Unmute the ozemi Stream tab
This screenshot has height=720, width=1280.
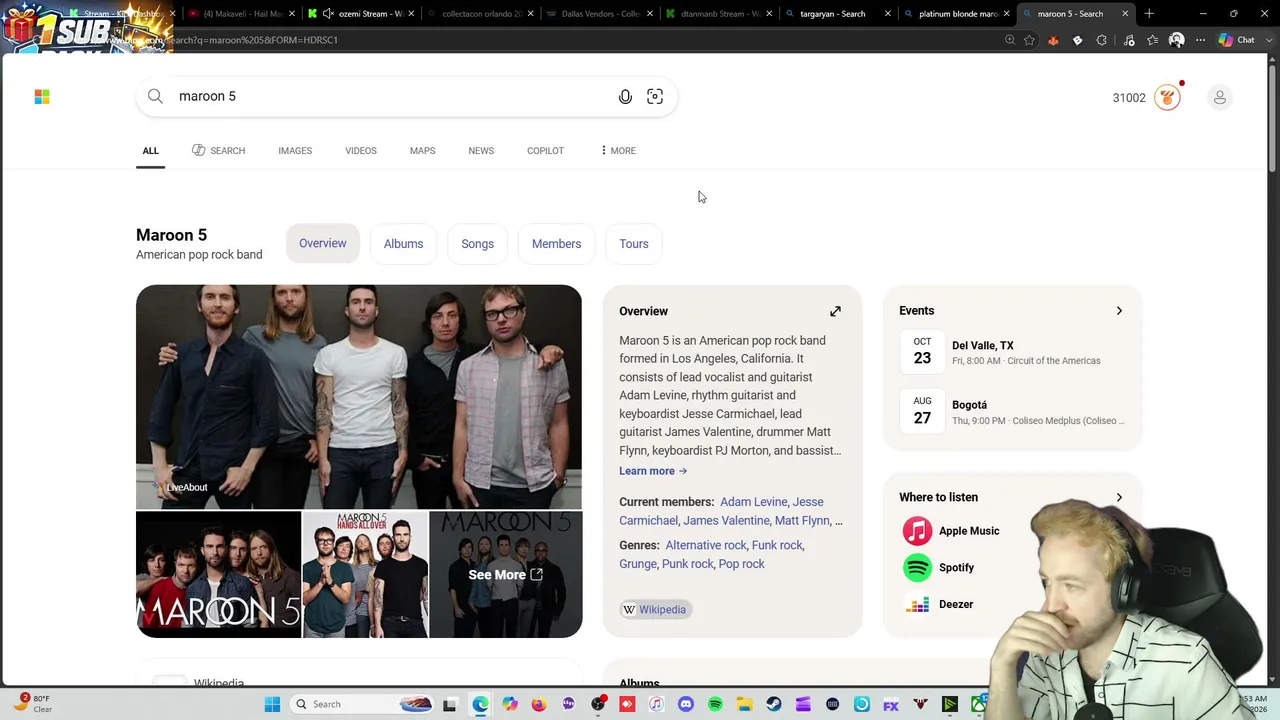point(328,14)
